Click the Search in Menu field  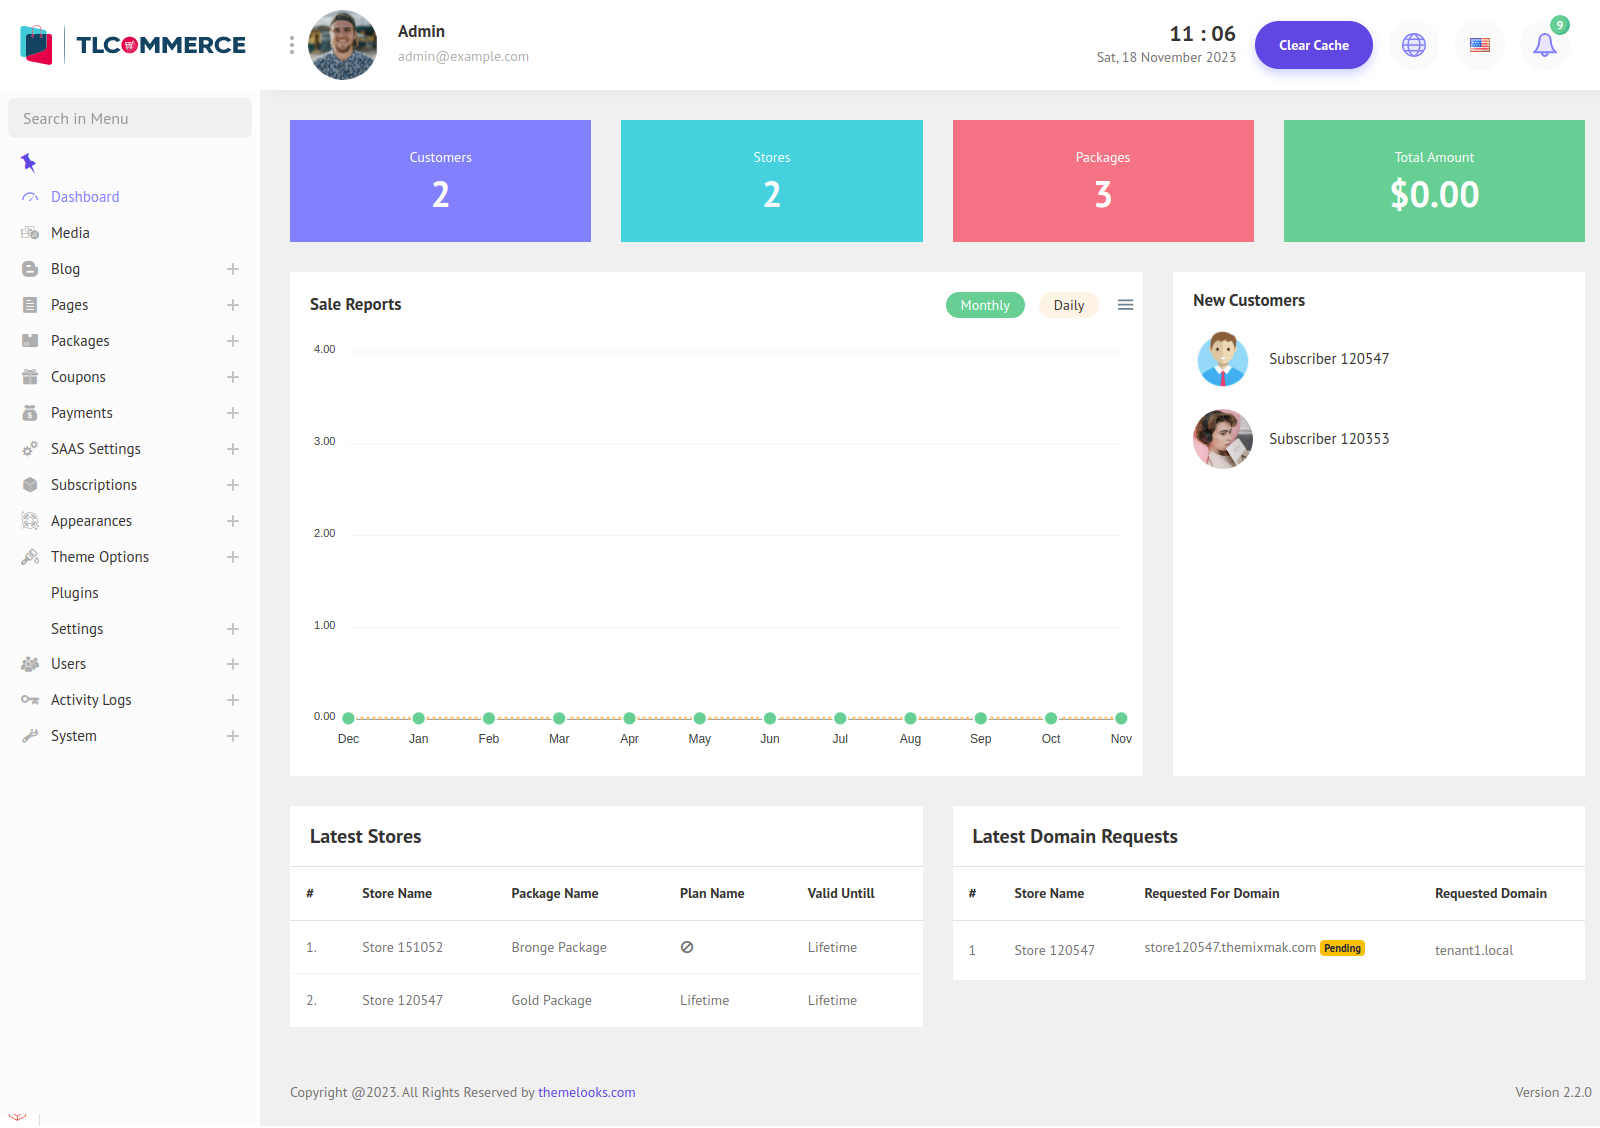[130, 118]
